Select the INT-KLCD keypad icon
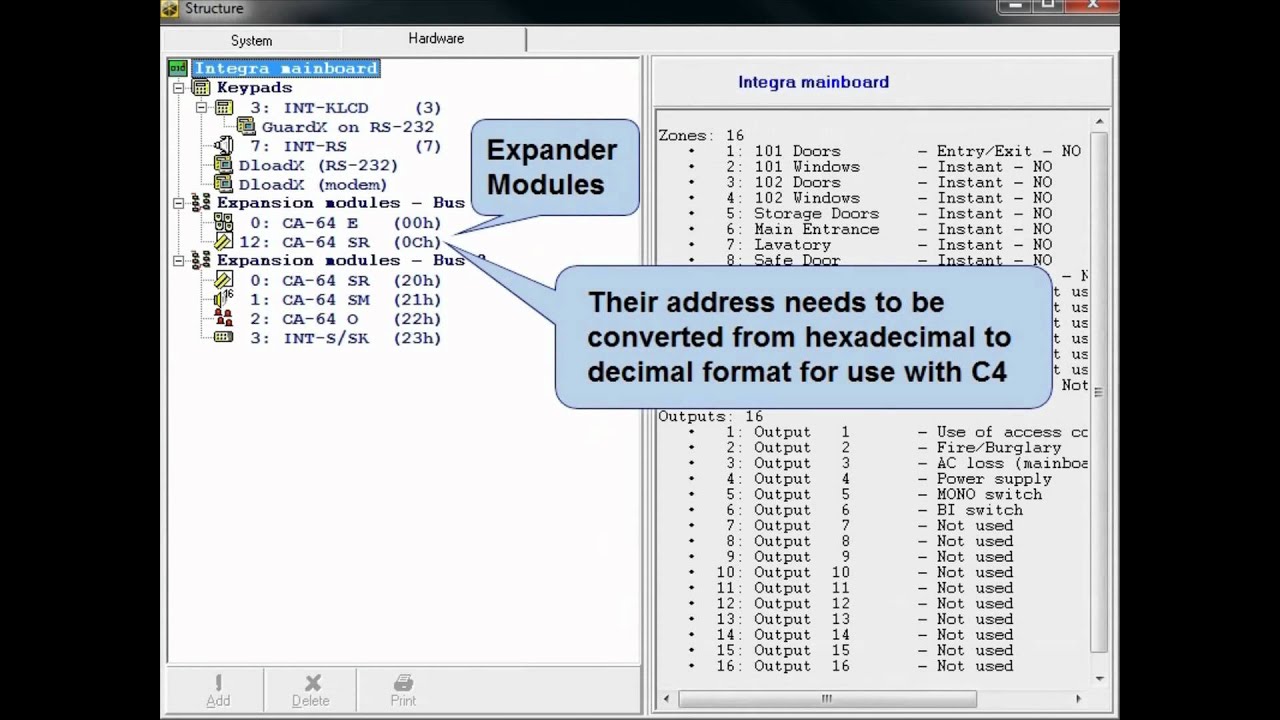This screenshot has height=720, width=1280. click(x=223, y=107)
